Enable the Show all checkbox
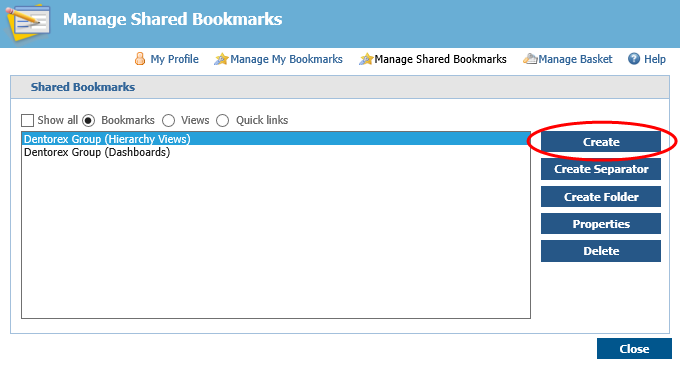Screen dimensions: 680x367 point(27,120)
